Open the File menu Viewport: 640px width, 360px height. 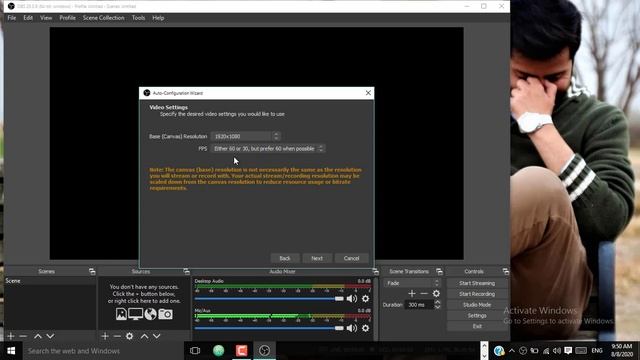point(12,18)
